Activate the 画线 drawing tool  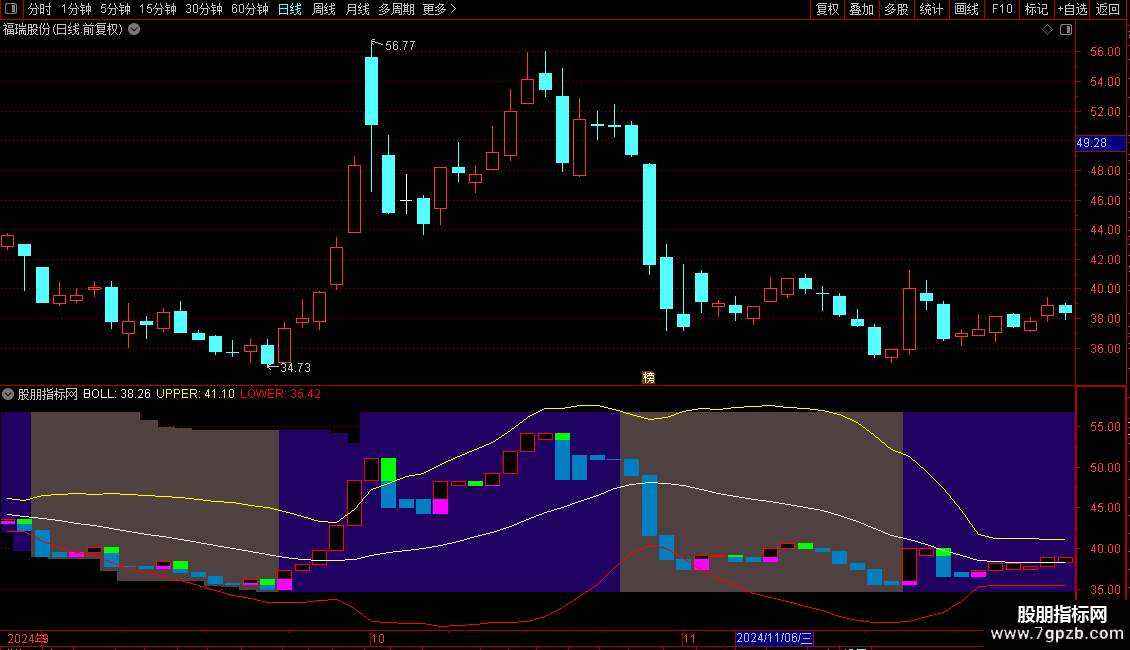(x=966, y=9)
